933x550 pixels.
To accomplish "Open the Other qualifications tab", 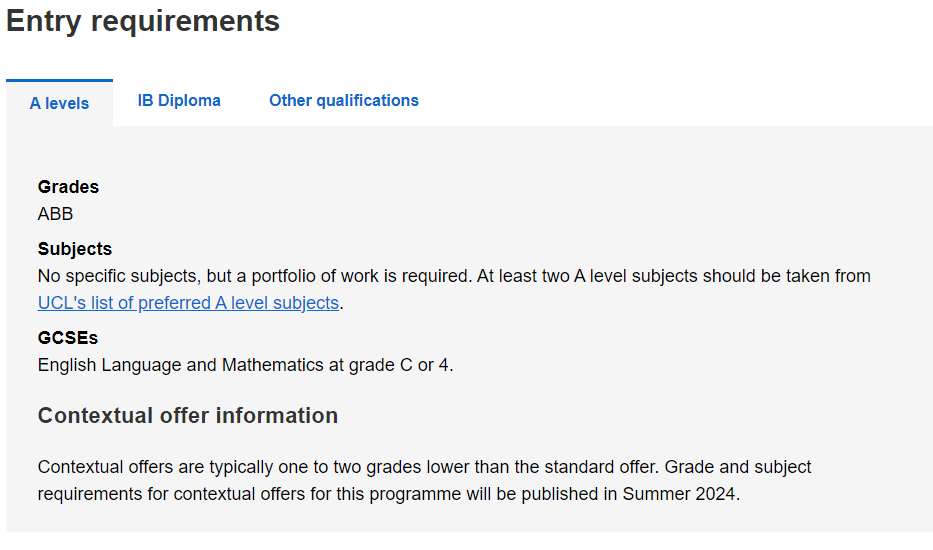I will click(x=344, y=101).
